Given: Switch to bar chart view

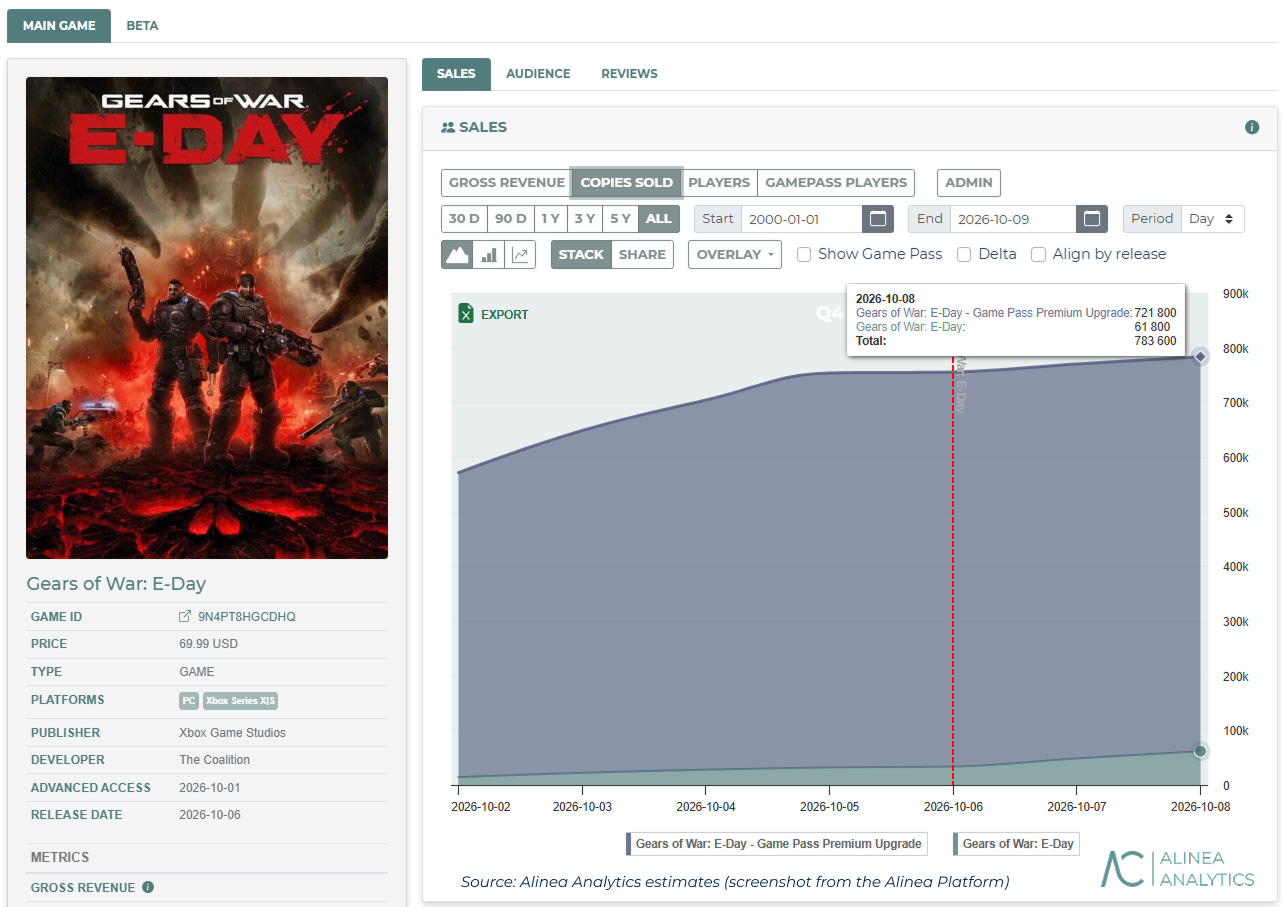Looking at the screenshot, I should coord(489,255).
